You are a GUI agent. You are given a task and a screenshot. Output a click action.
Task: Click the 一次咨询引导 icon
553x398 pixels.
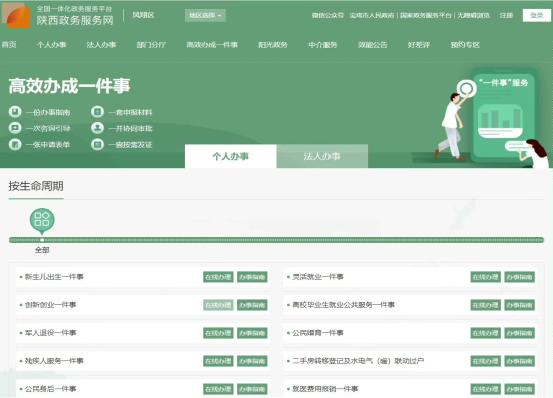click(15, 128)
